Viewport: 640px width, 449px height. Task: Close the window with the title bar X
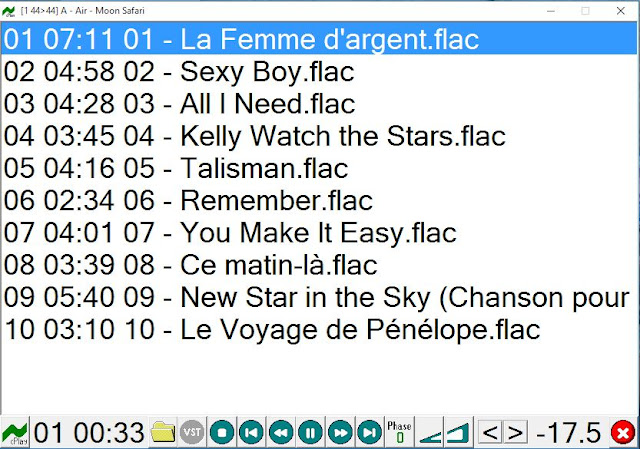click(621, 11)
